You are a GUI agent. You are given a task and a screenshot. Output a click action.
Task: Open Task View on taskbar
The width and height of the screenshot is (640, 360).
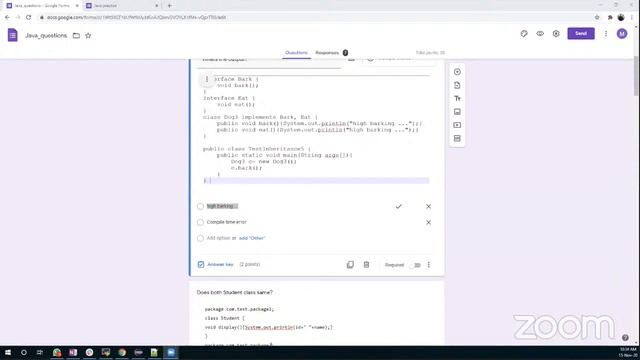click(40, 352)
